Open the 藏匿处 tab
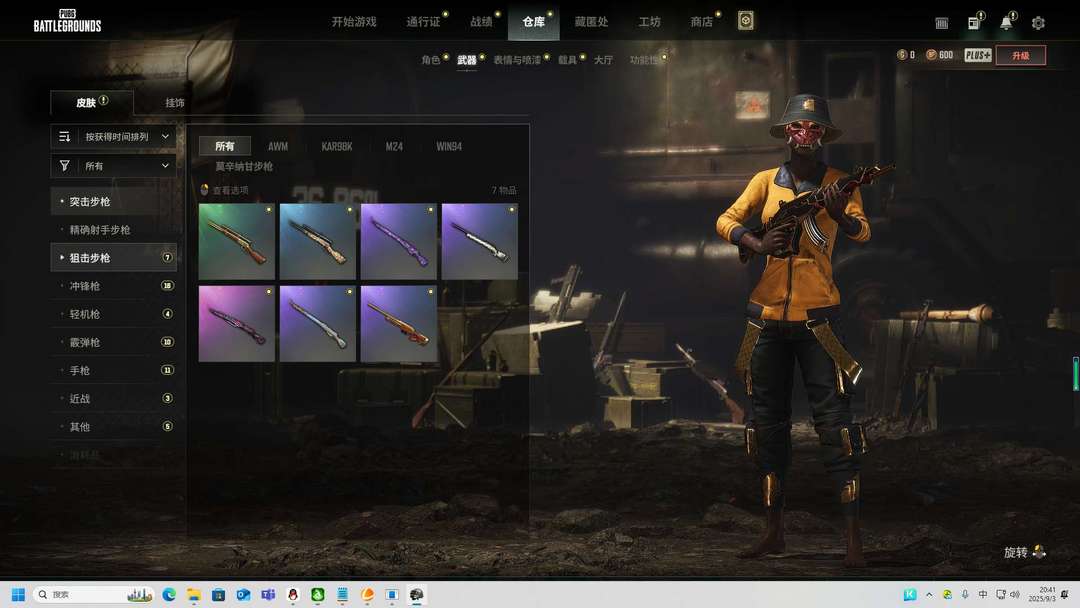Image resolution: width=1080 pixels, height=608 pixels. coord(592,22)
